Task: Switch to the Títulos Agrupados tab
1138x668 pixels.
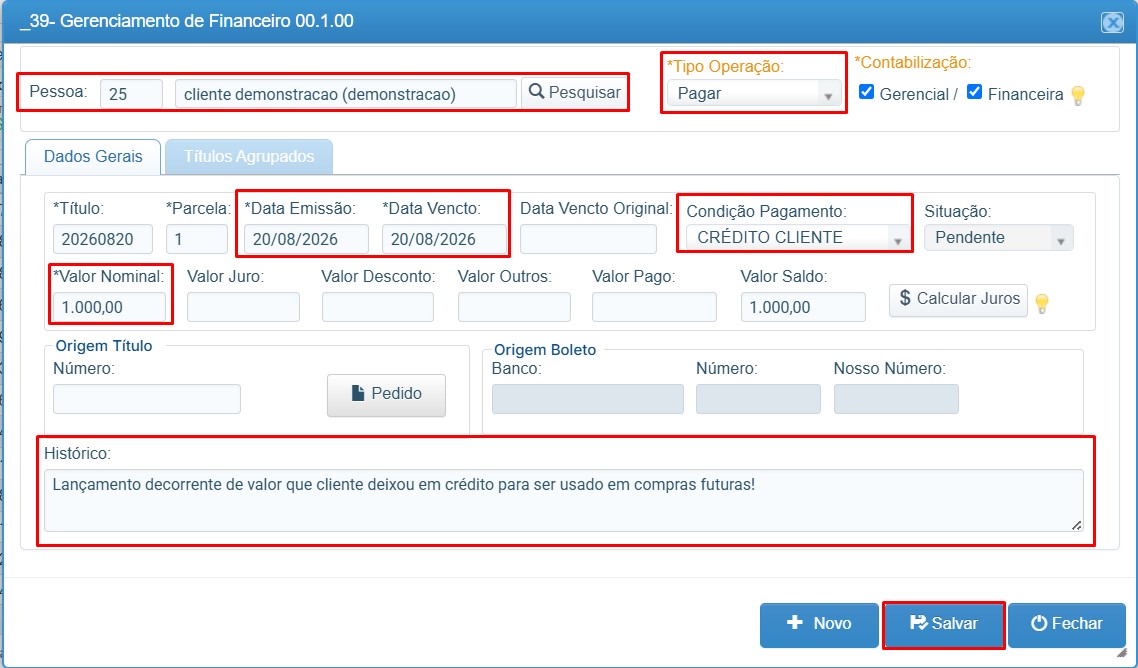Action: [249, 157]
